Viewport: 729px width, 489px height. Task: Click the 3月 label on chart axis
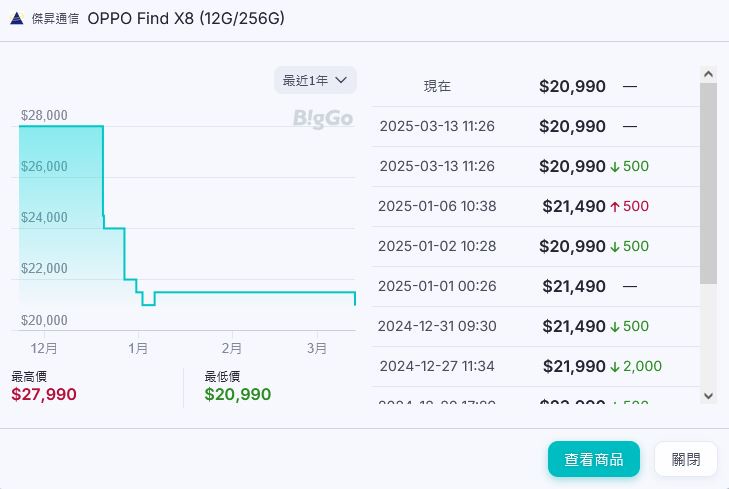(x=317, y=348)
